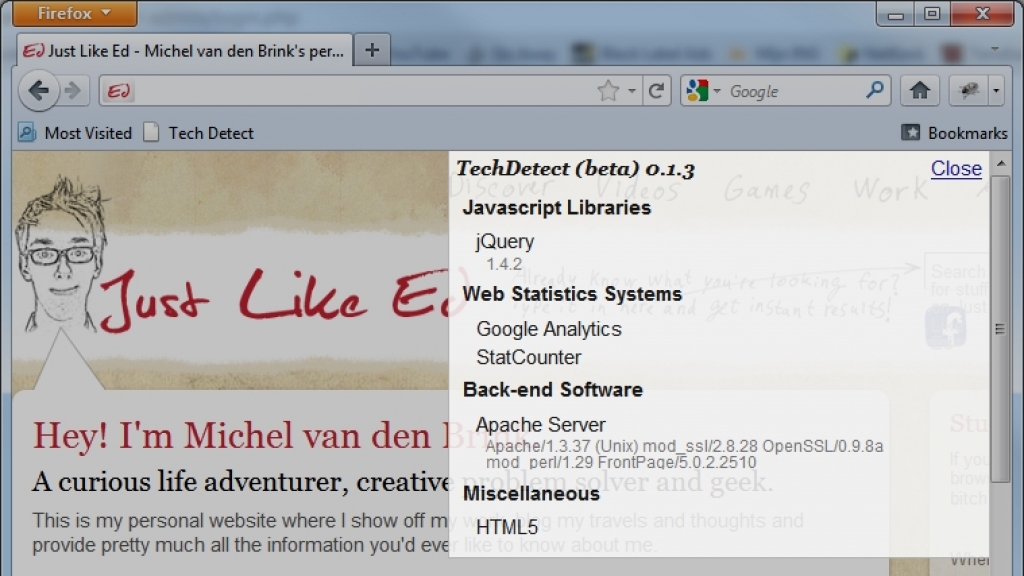Select the StatCounter entry
The image size is (1024, 576).
pyautogui.click(x=528, y=357)
